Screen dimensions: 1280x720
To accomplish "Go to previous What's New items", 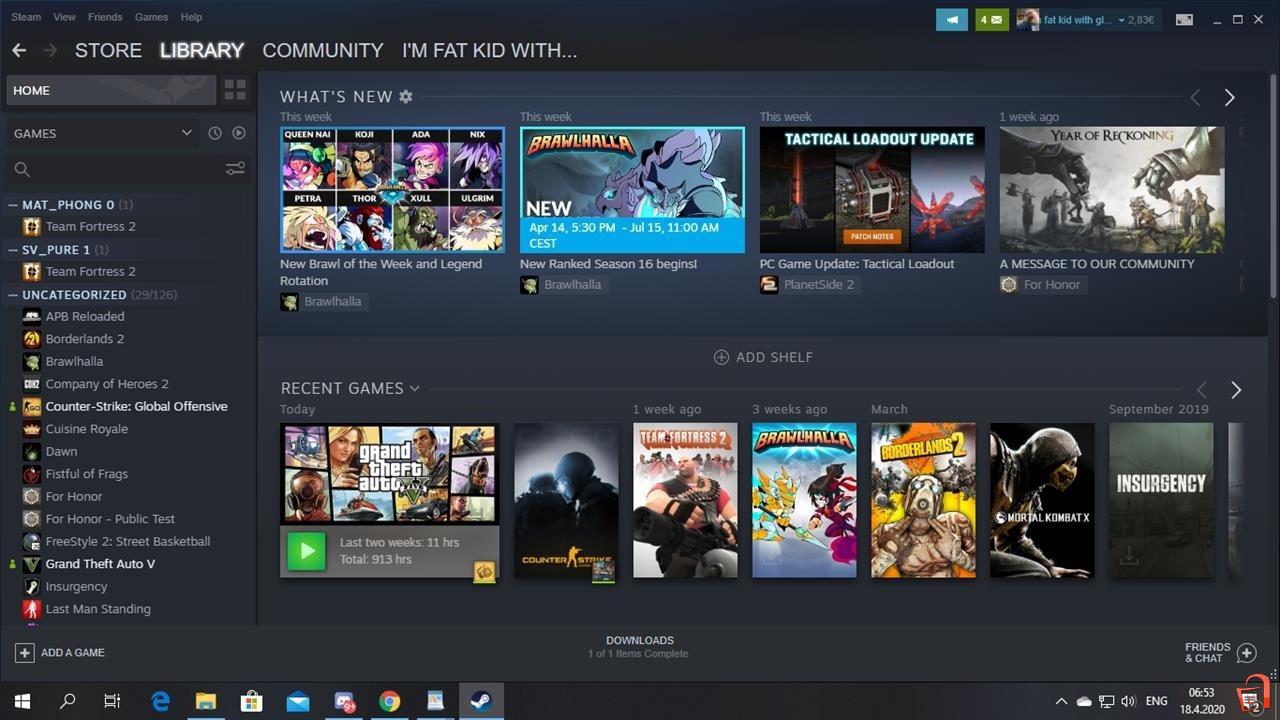I will (1195, 97).
